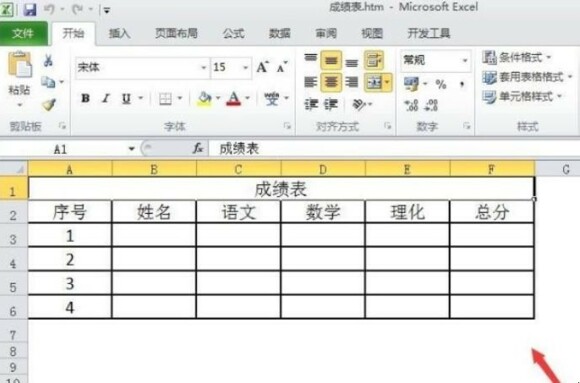The width and height of the screenshot is (580, 383).
Task: Toggle Italic formatting
Action: point(106,98)
